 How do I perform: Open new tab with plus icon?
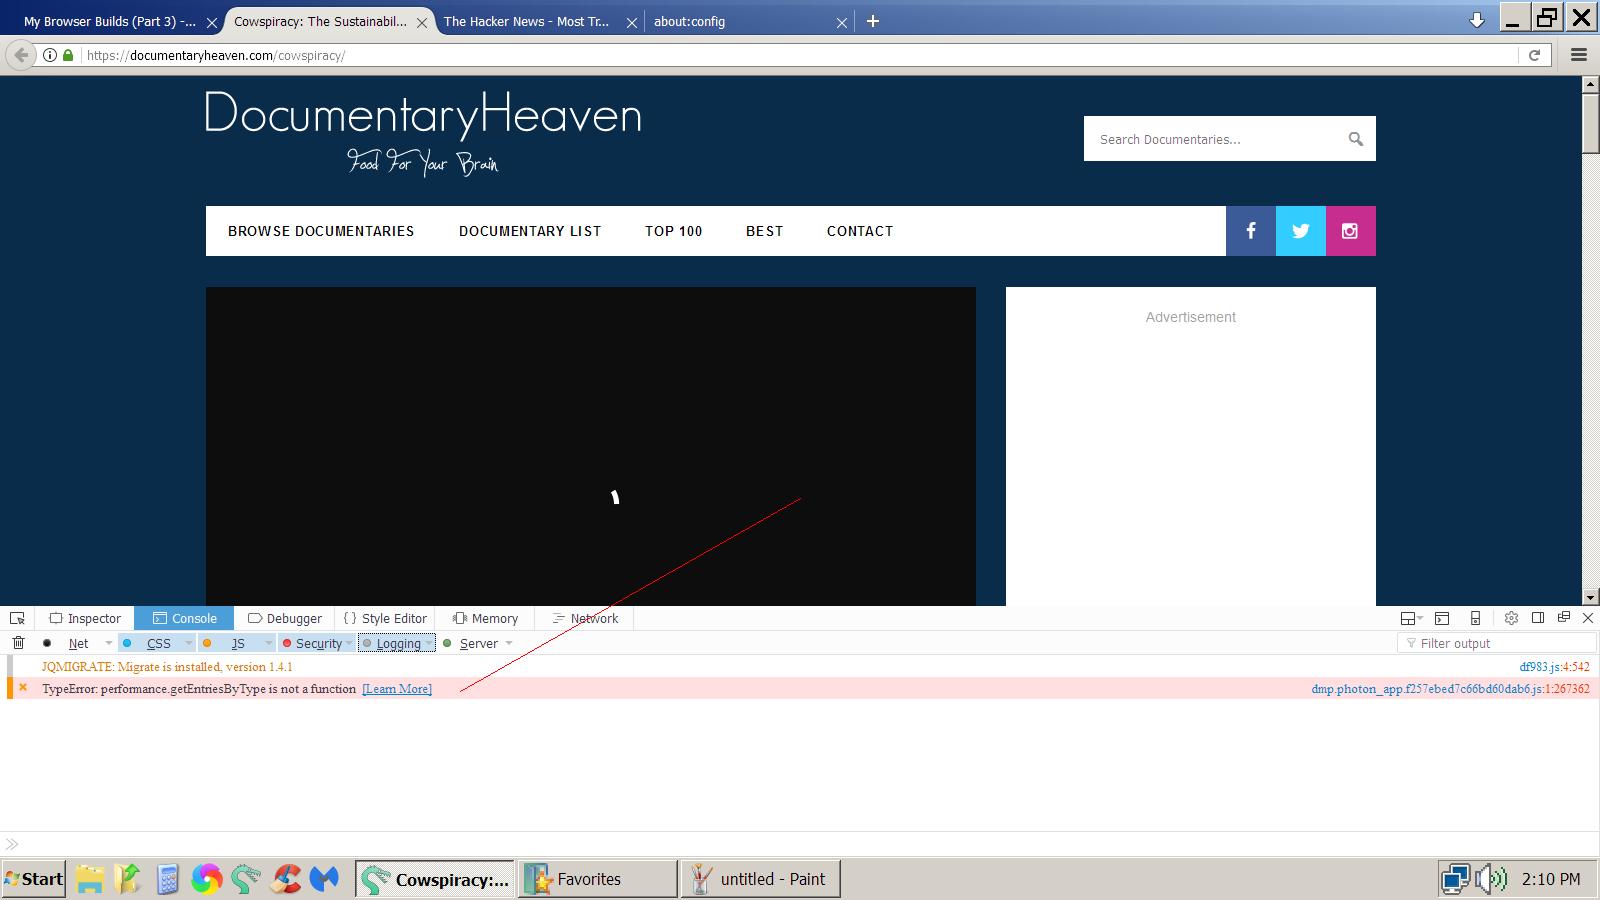[x=873, y=21]
